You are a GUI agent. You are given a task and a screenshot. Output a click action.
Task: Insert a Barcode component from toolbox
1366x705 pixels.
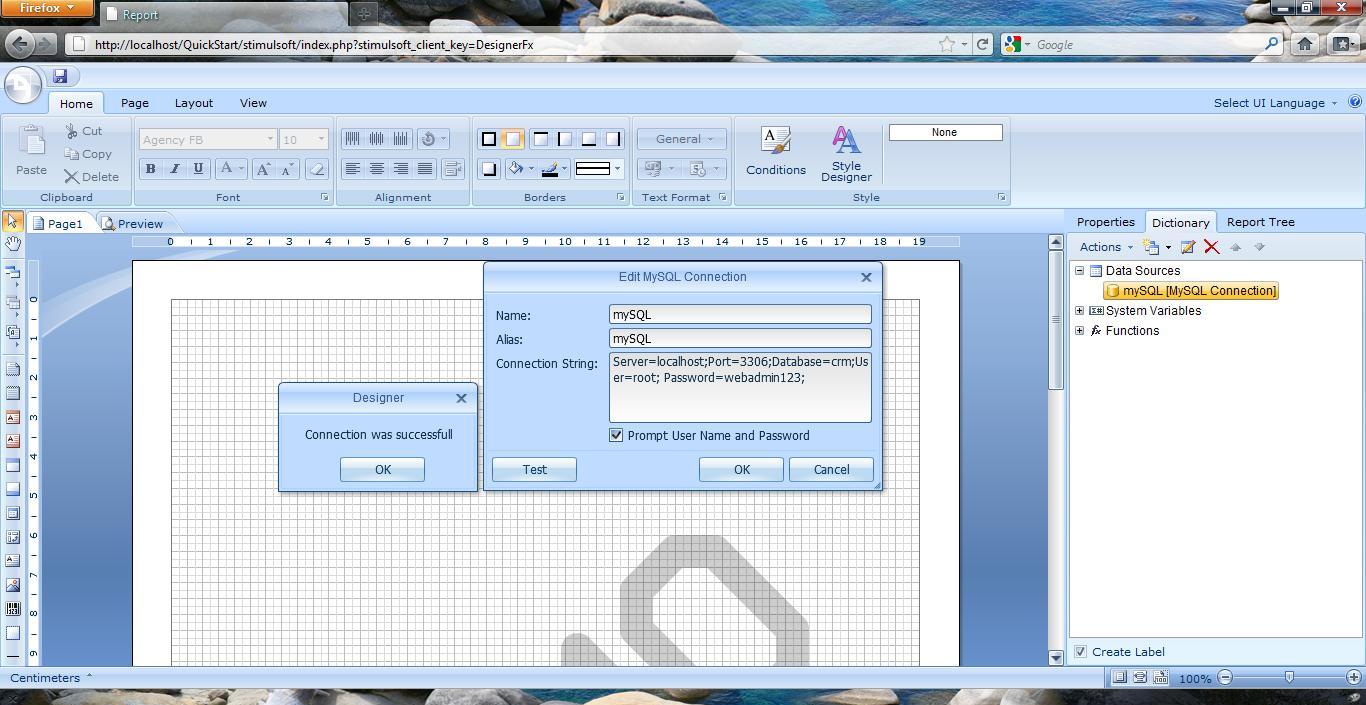[12, 609]
